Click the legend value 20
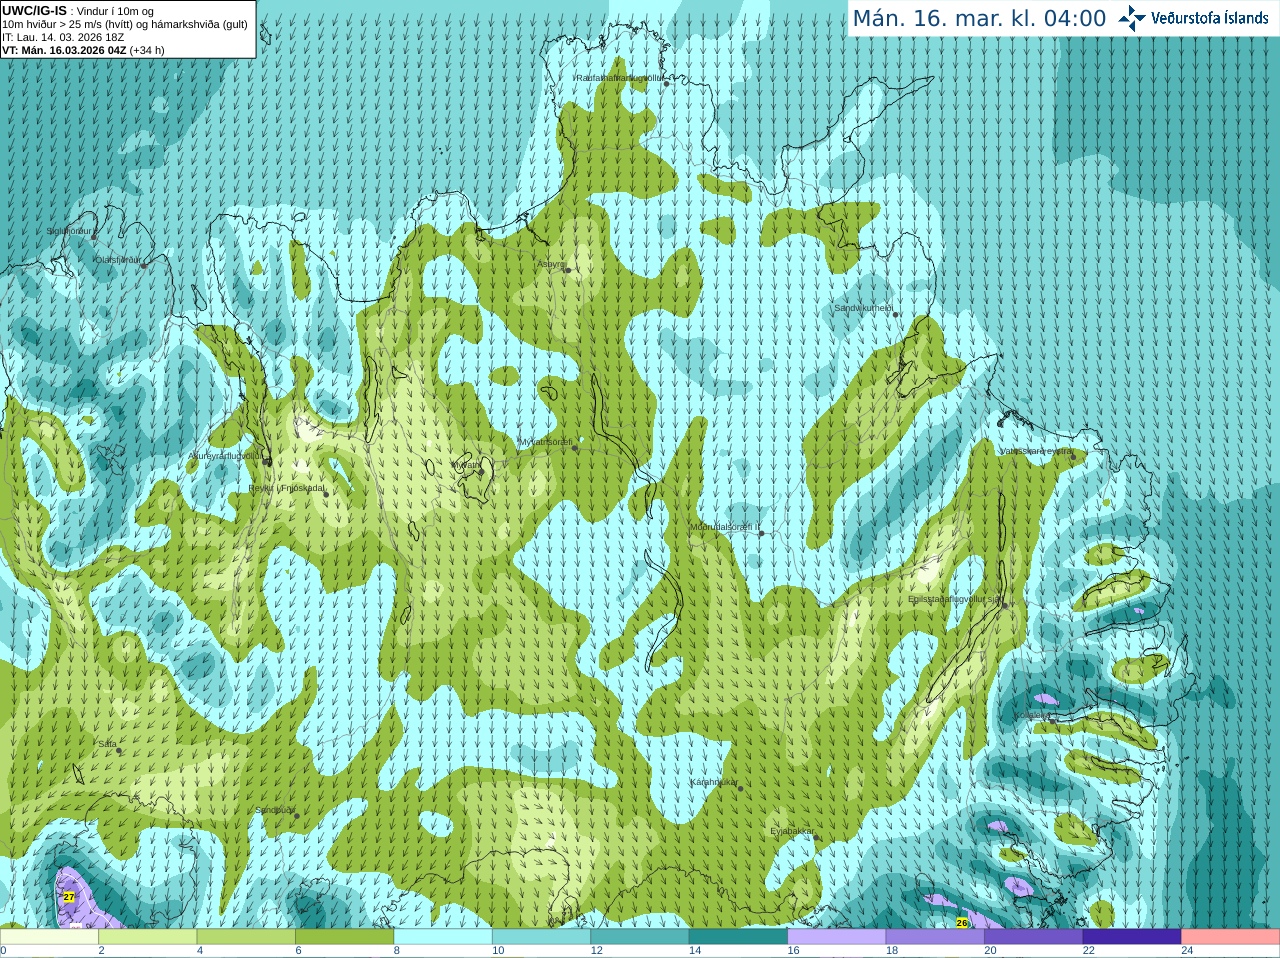Image resolution: width=1280 pixels, height=958 pixels. (990, 951)
